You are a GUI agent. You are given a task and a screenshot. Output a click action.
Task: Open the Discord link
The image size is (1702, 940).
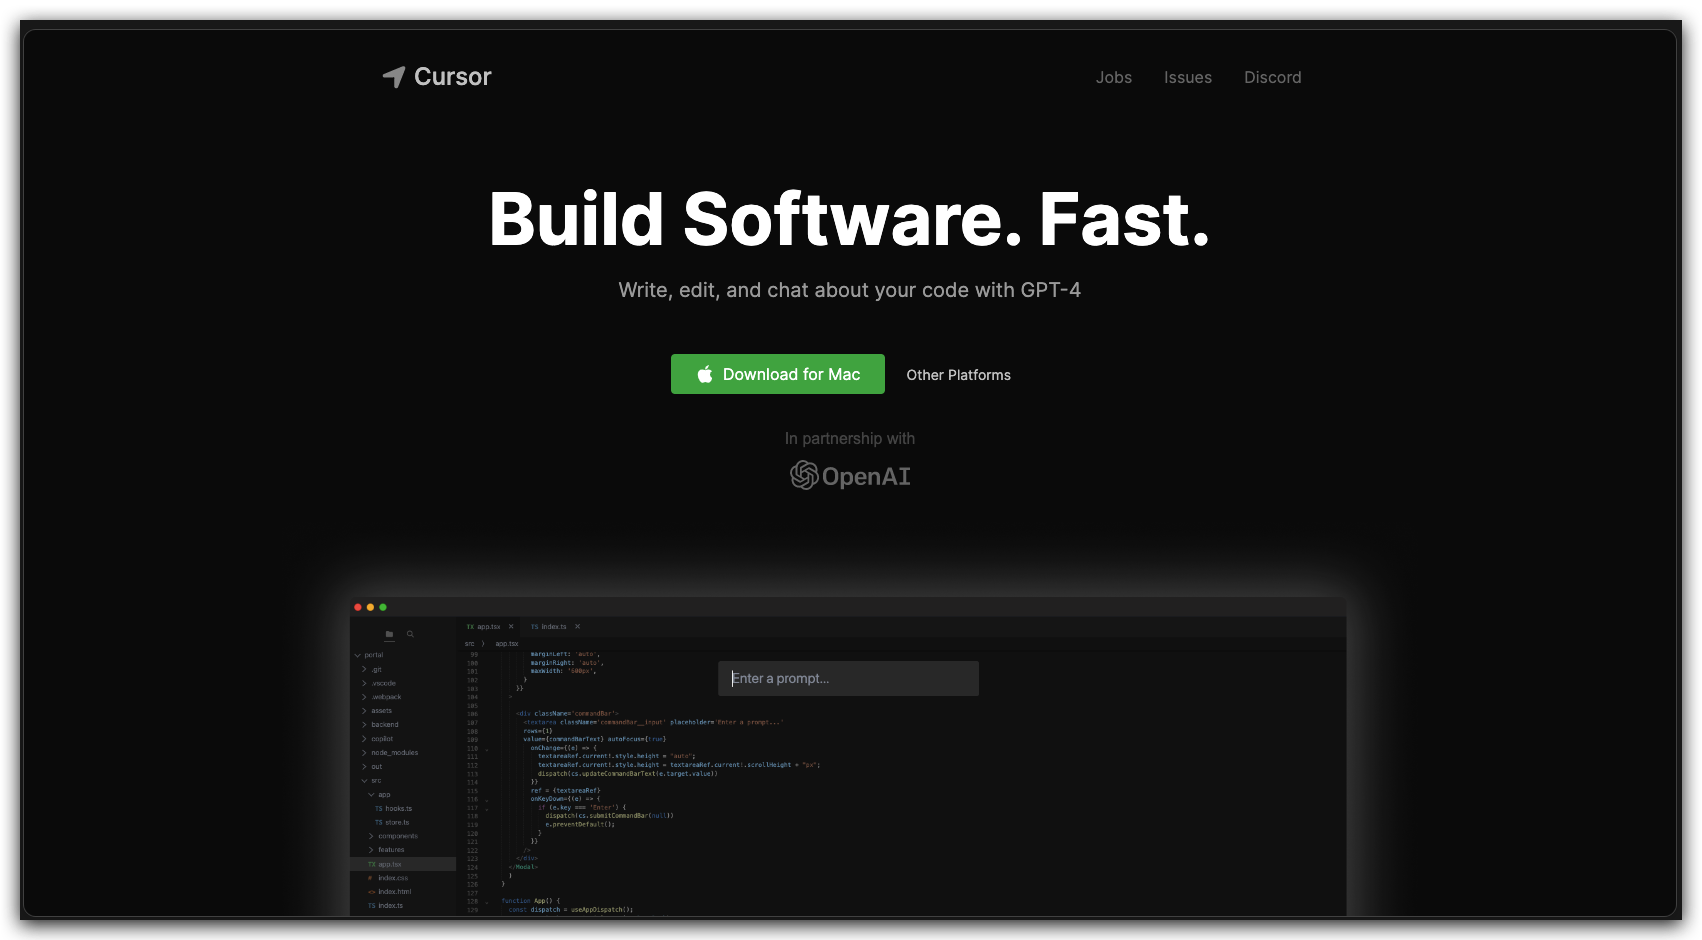click(1273, 77)
